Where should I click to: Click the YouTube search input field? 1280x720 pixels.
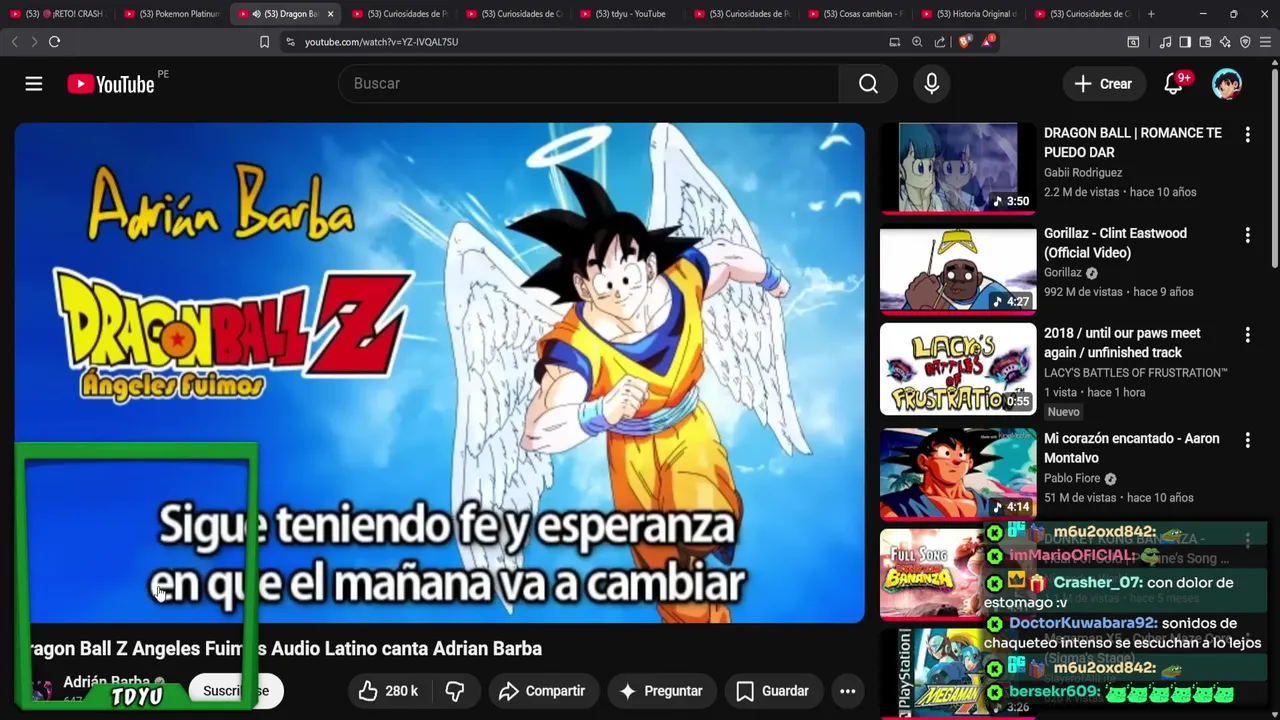(588, 84)
